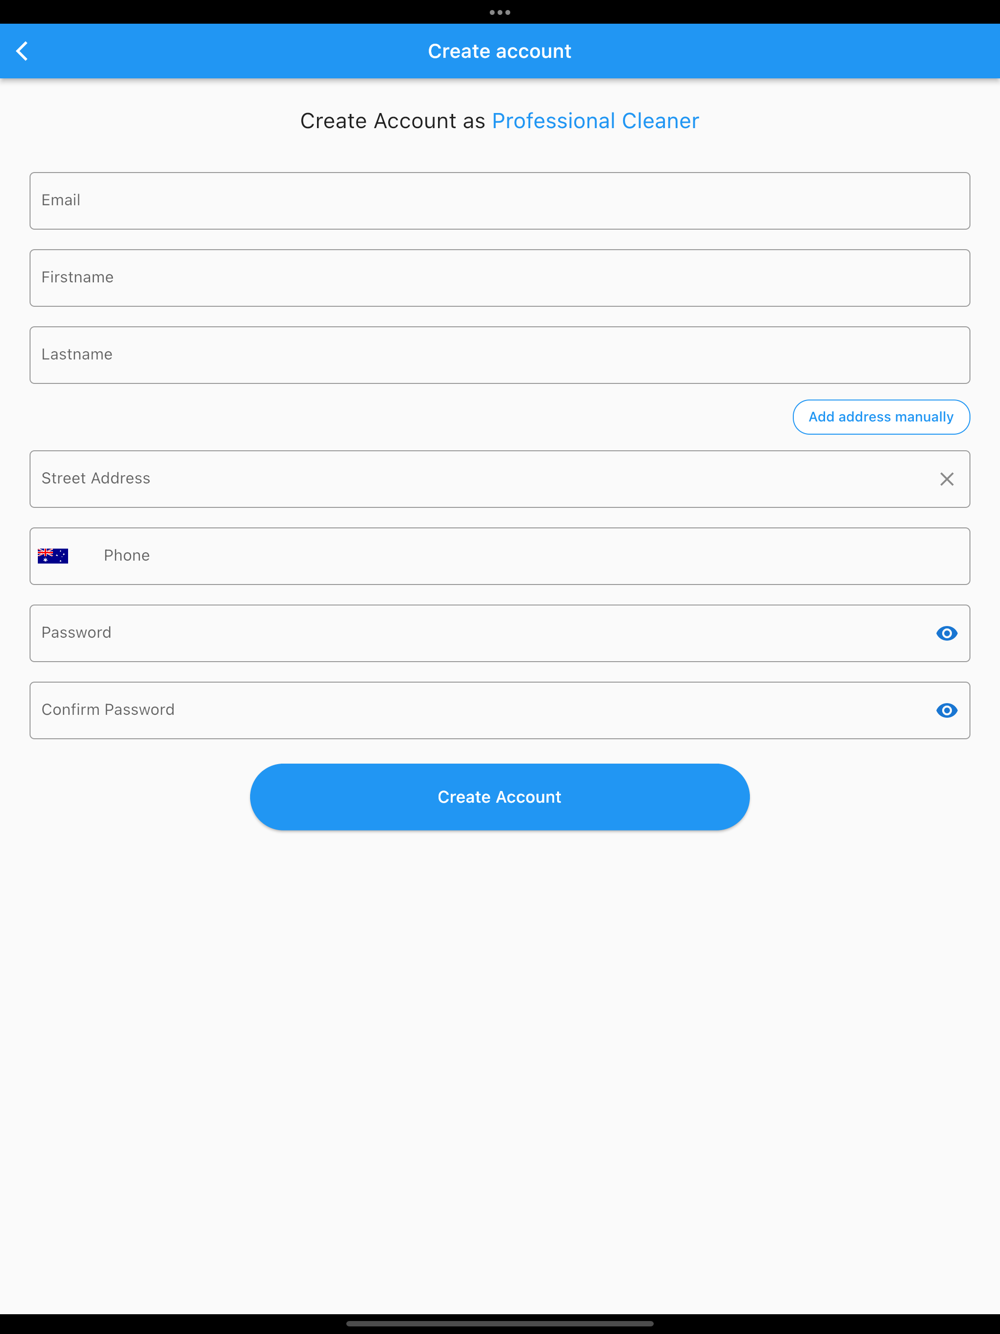Open the iPad multitasking three-dots menu

[x=500, y=12]
